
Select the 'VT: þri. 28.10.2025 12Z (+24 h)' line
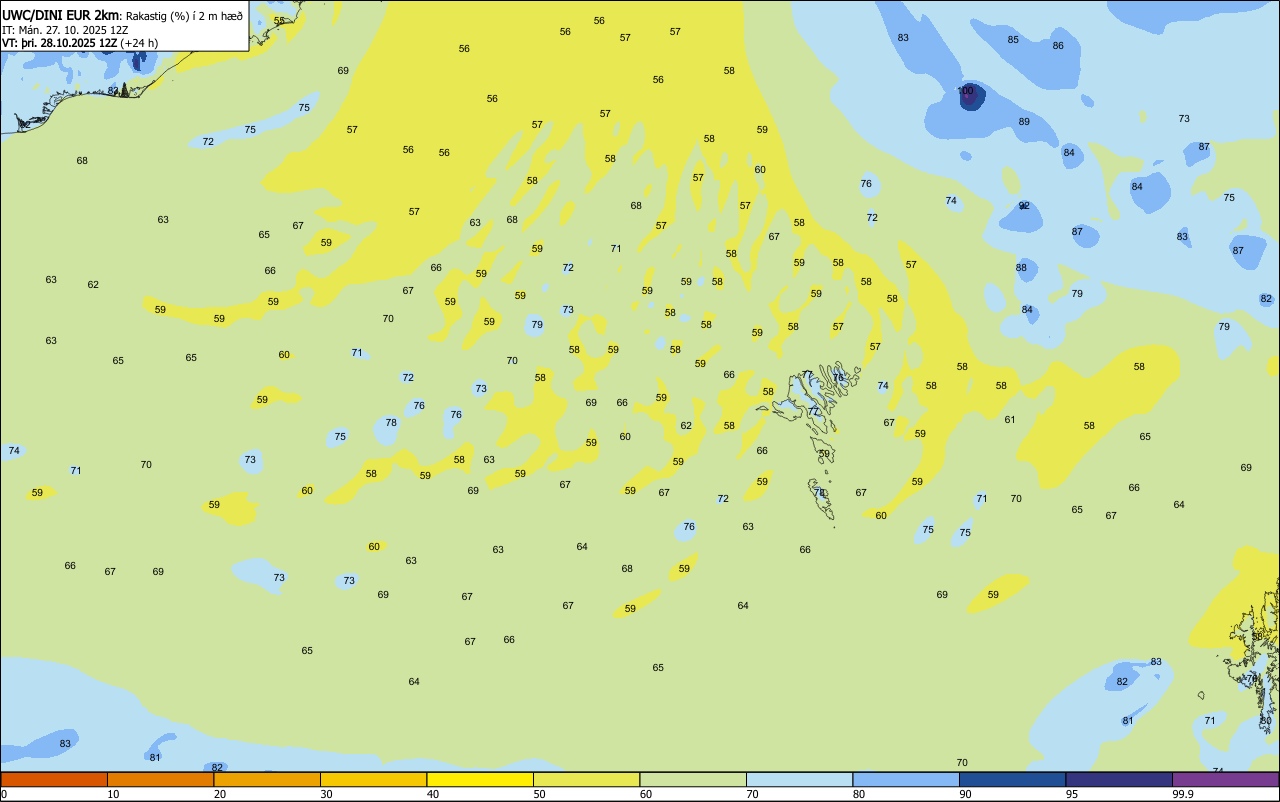click(x=80, y=43)
